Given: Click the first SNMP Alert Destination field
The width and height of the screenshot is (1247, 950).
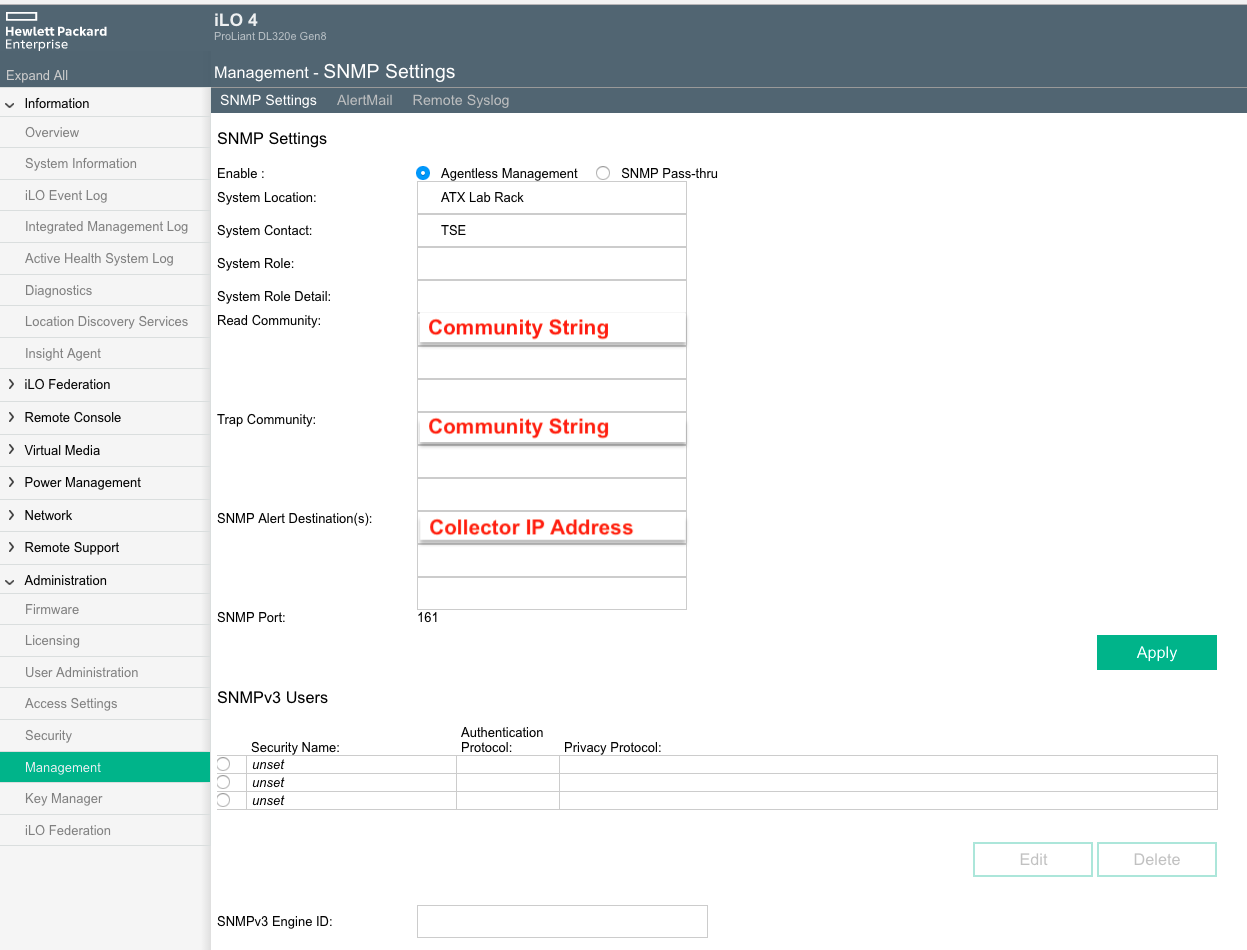Looking at the screenshot, I should [552, 527].
